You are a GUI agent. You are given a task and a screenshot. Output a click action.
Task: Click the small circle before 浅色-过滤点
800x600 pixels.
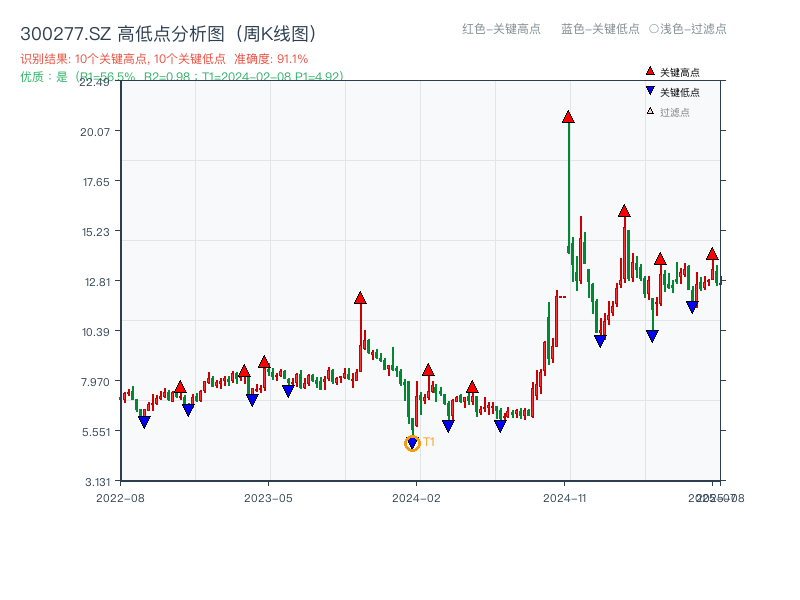coord(654,29)
